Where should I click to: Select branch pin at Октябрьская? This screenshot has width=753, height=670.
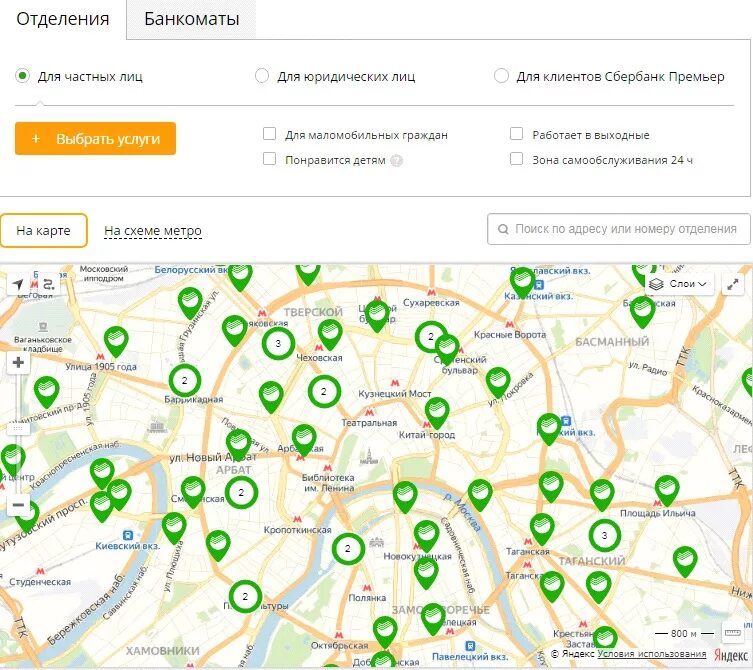pos(385,631)
